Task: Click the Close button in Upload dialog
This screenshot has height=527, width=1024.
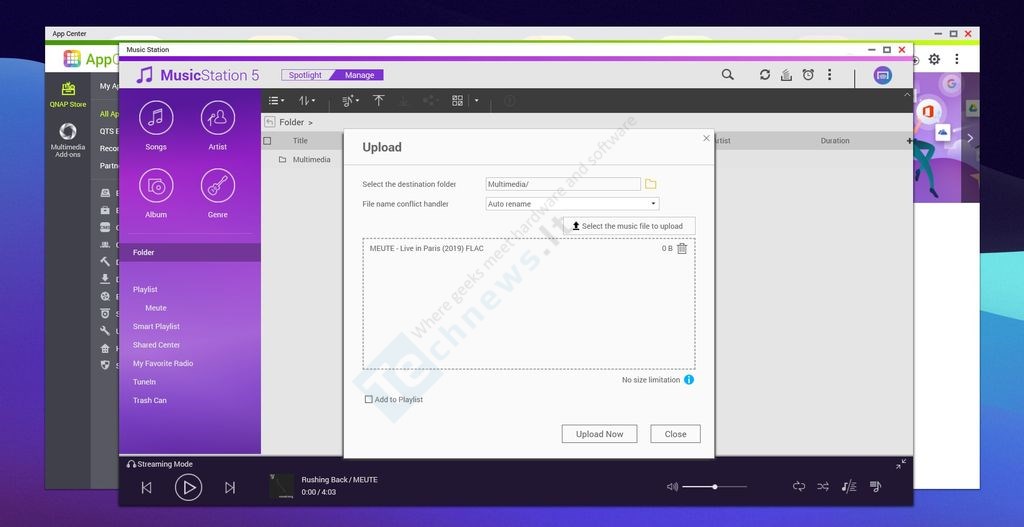Action: (675, 434)
